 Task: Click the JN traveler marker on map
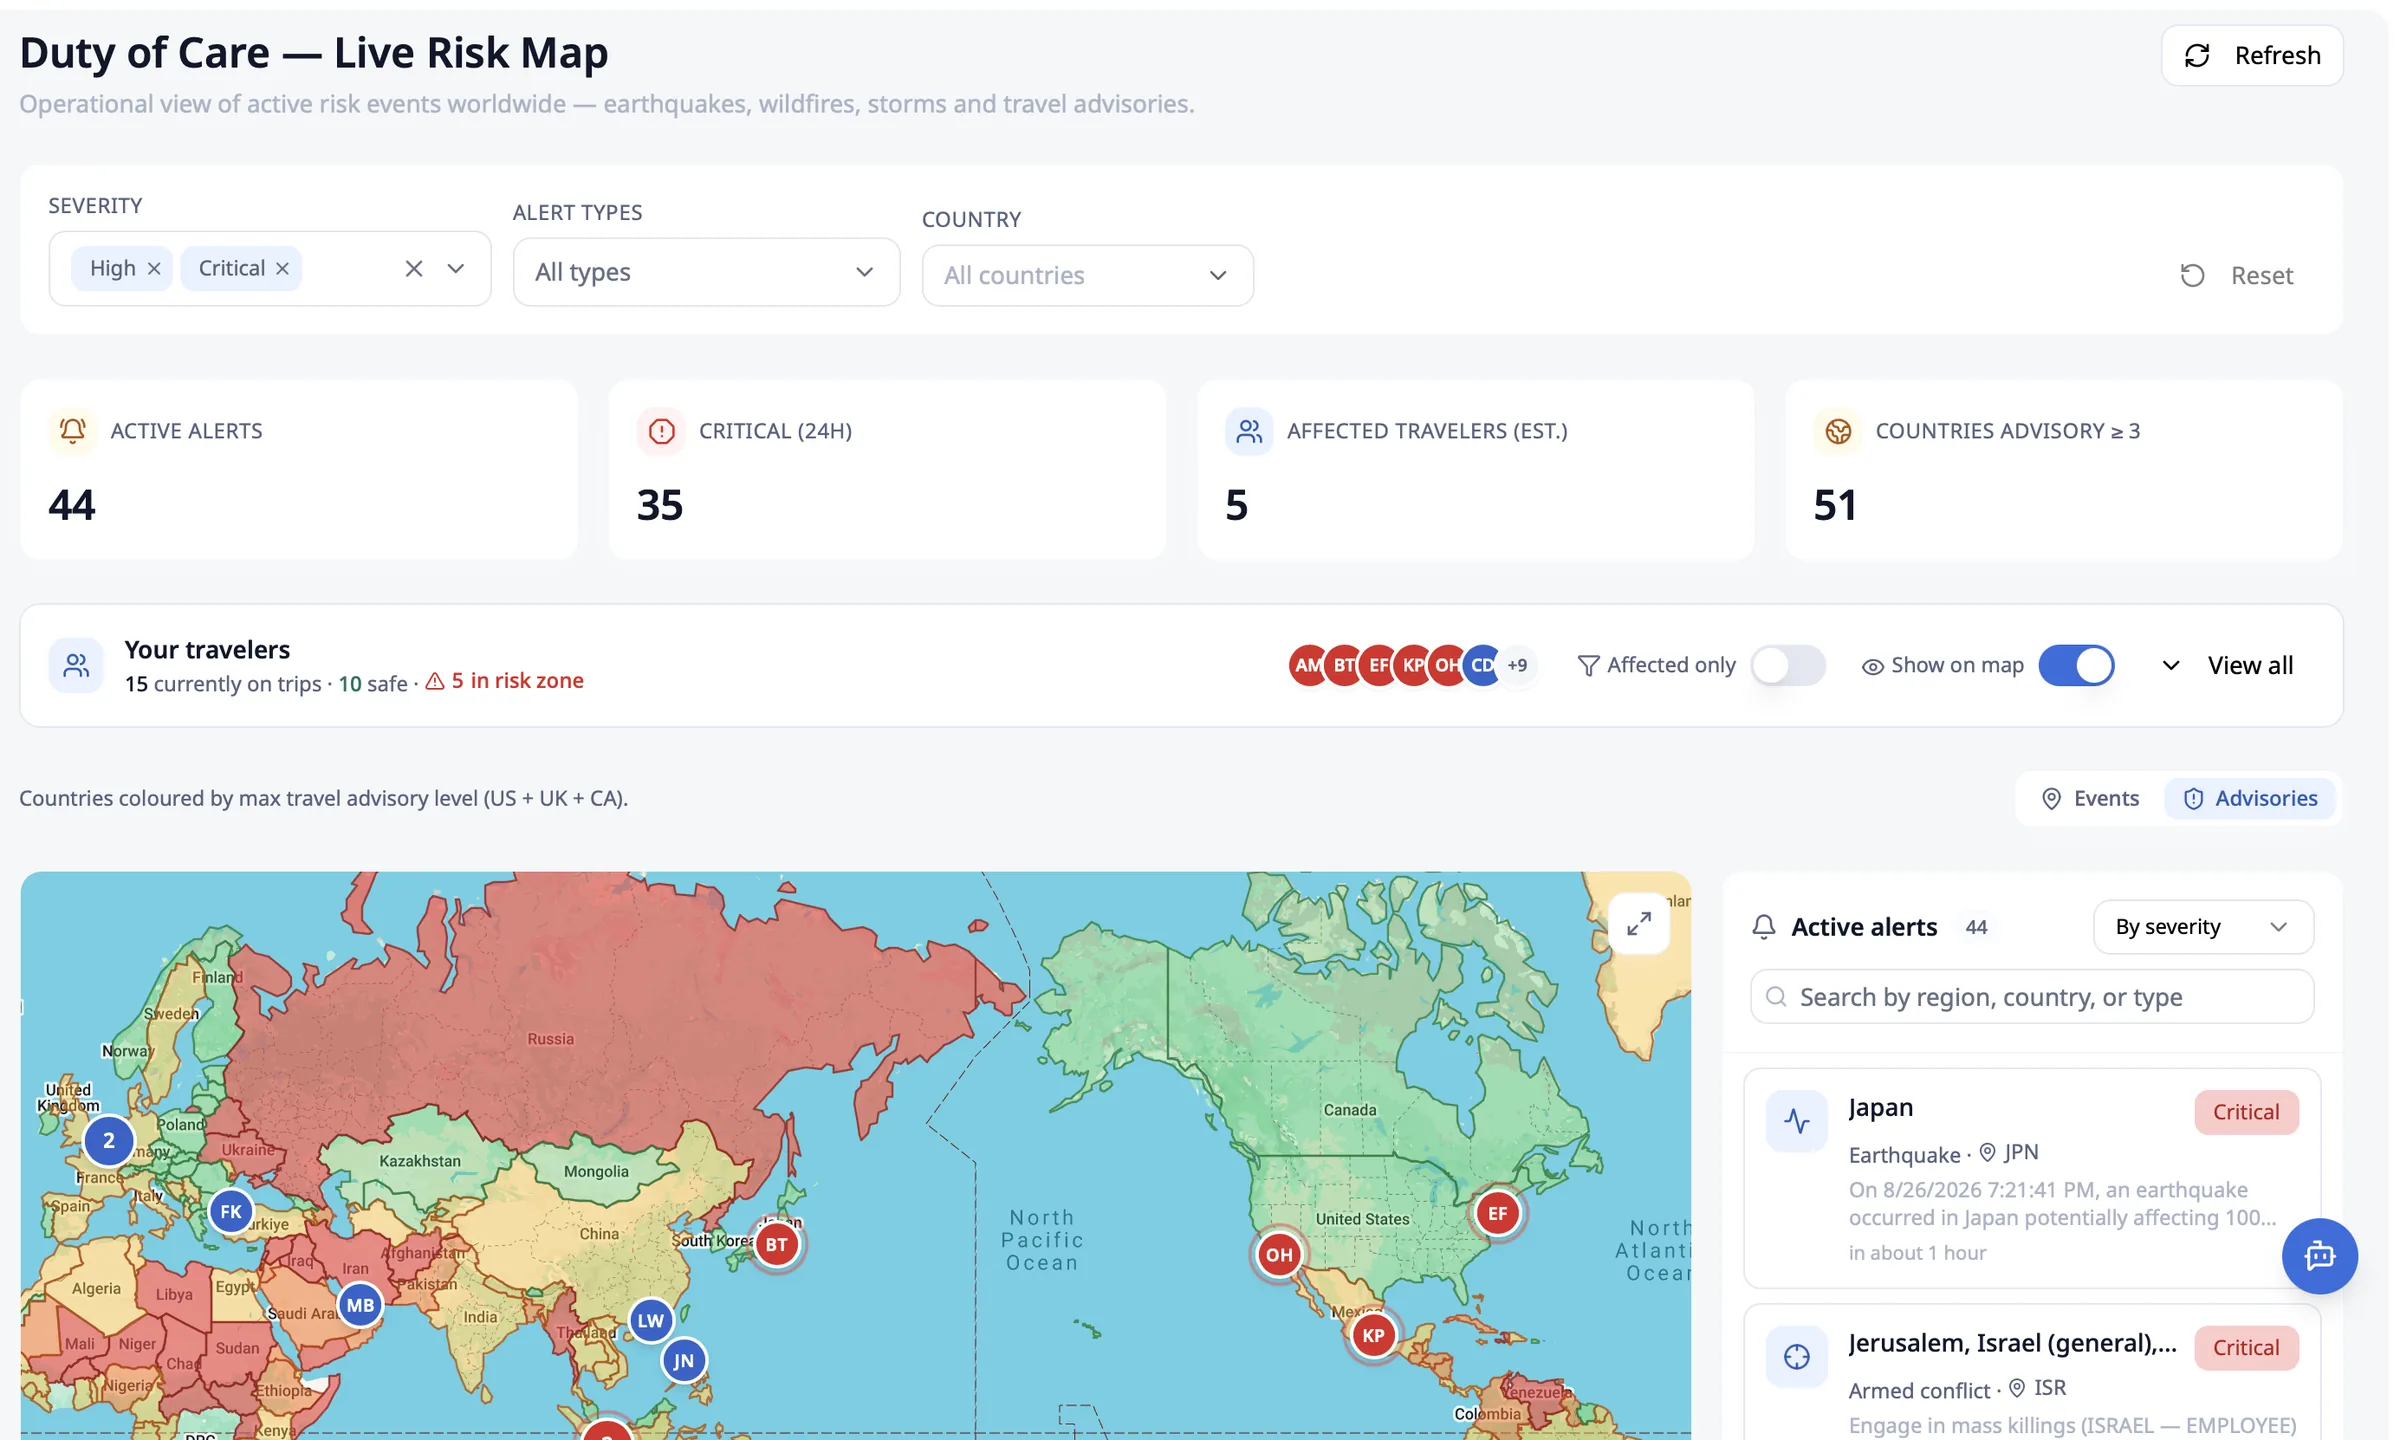pyautogui.click(x=684, y=1361)
